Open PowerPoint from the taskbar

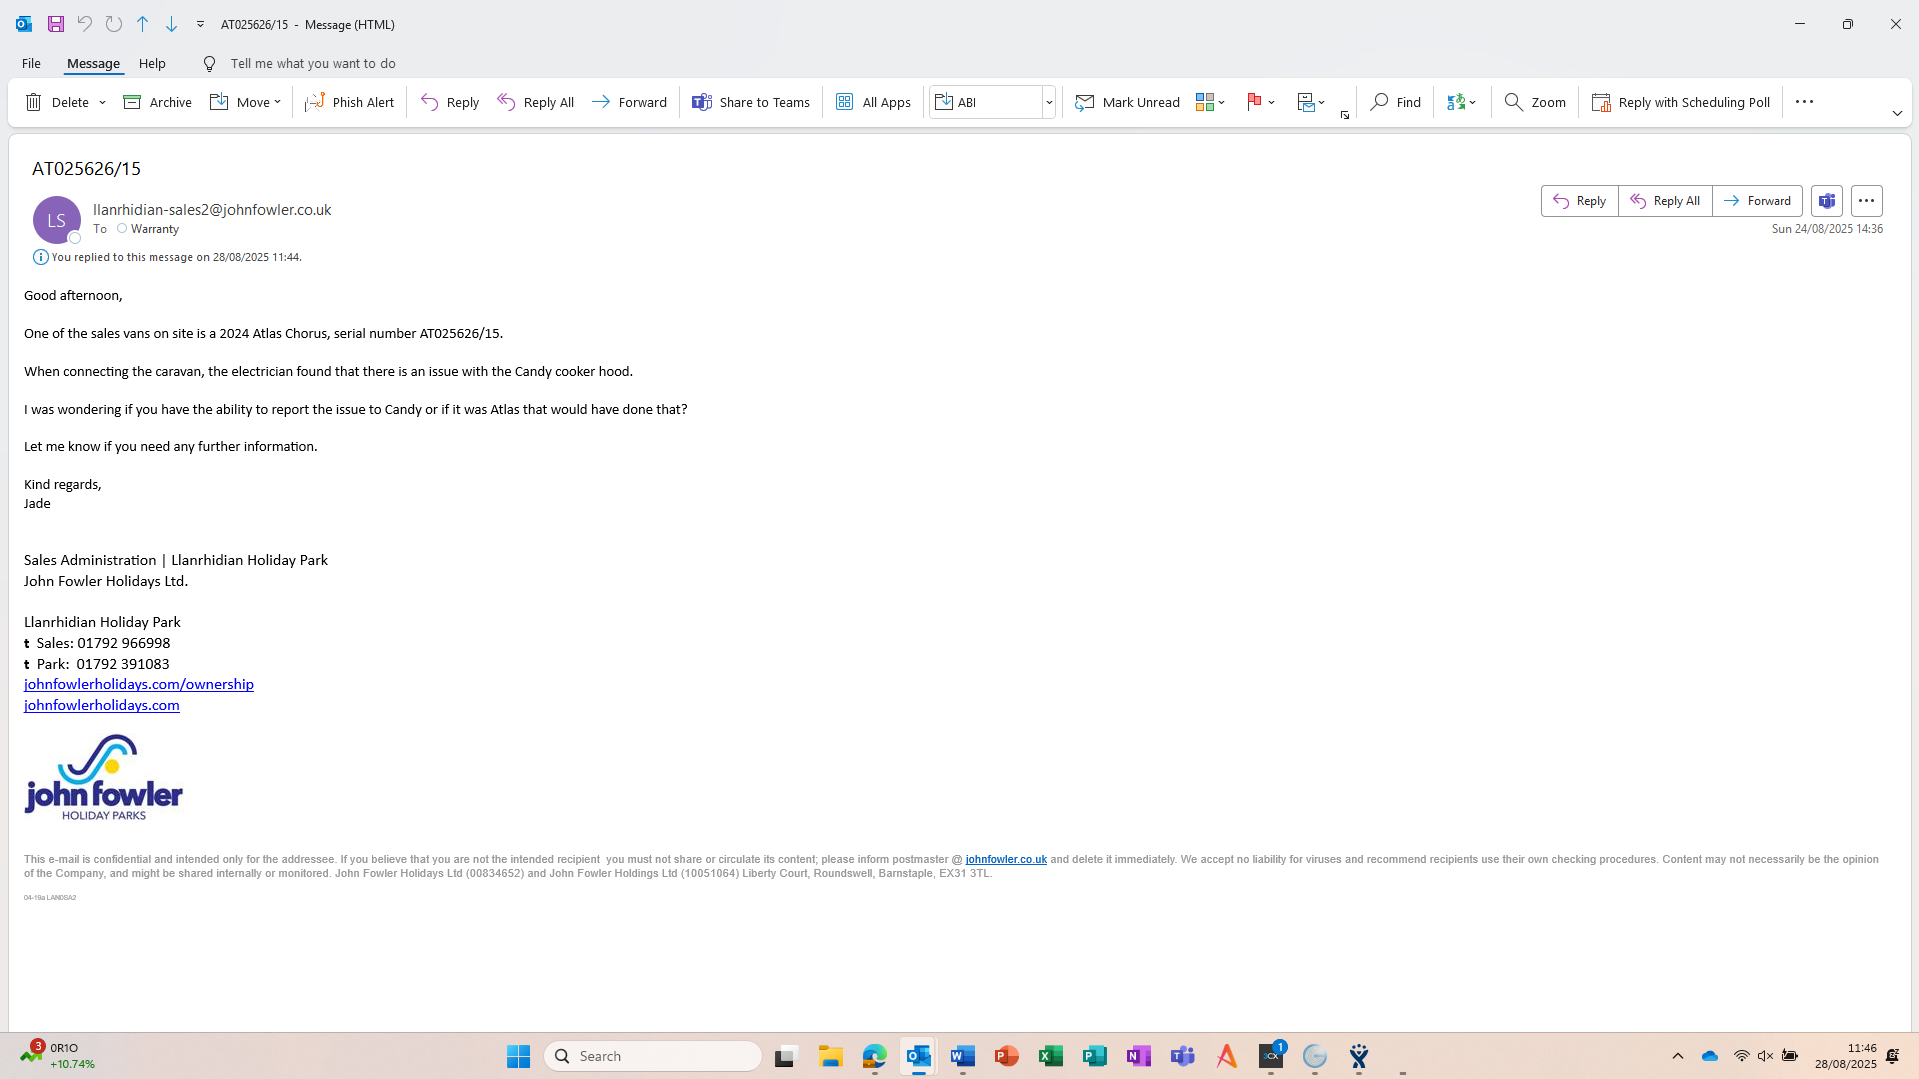coord(1007,1056)
